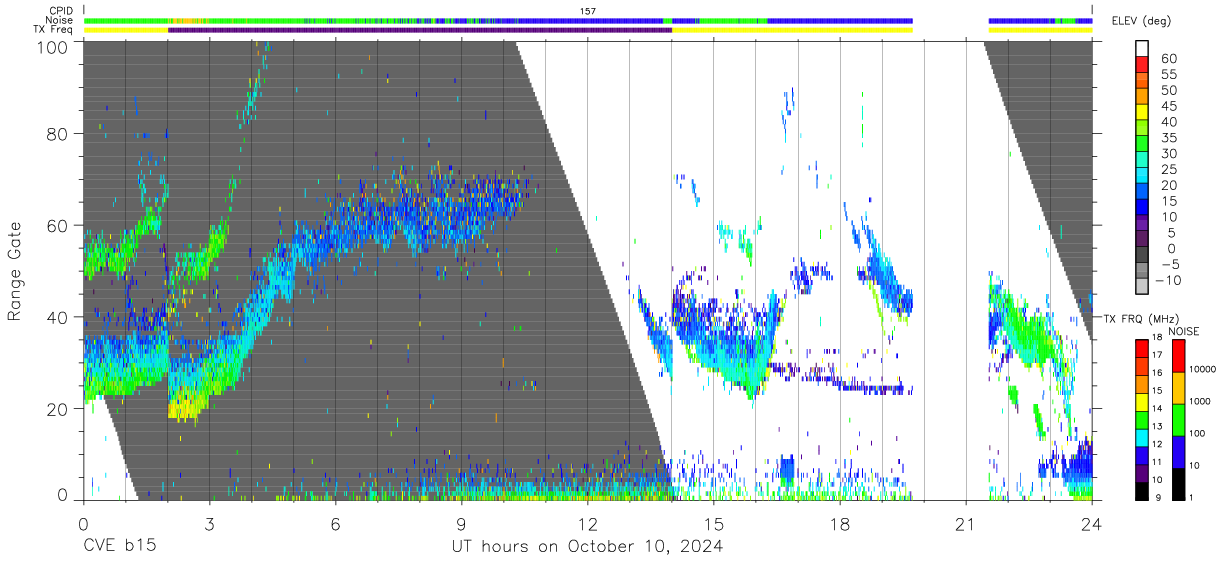Click the 40 tick on Range Gate axis
The height and width of the screenshot is (567, 1228).
[58, 317]
